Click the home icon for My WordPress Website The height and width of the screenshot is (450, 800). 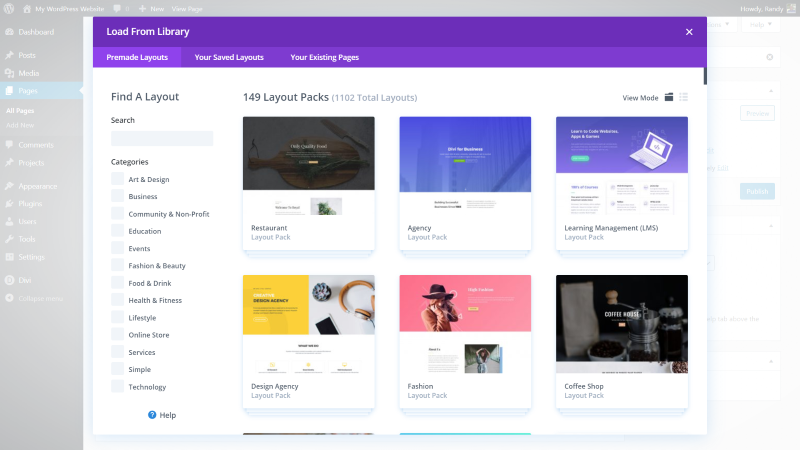coord(27,9)
